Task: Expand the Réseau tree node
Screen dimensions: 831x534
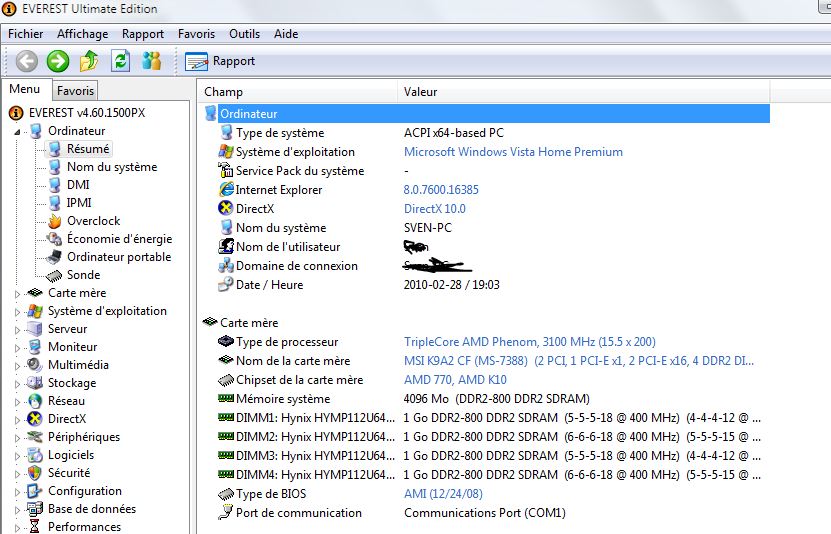Action: pyautogui.click(x=17, y=402)
